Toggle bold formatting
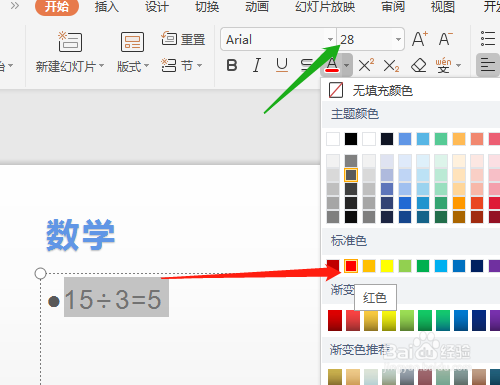 tap(232, 65)
